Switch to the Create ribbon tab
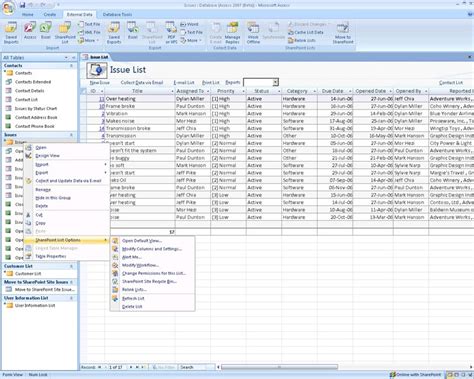The height and width of the screenshot is (379, 474). coord(50,15)
